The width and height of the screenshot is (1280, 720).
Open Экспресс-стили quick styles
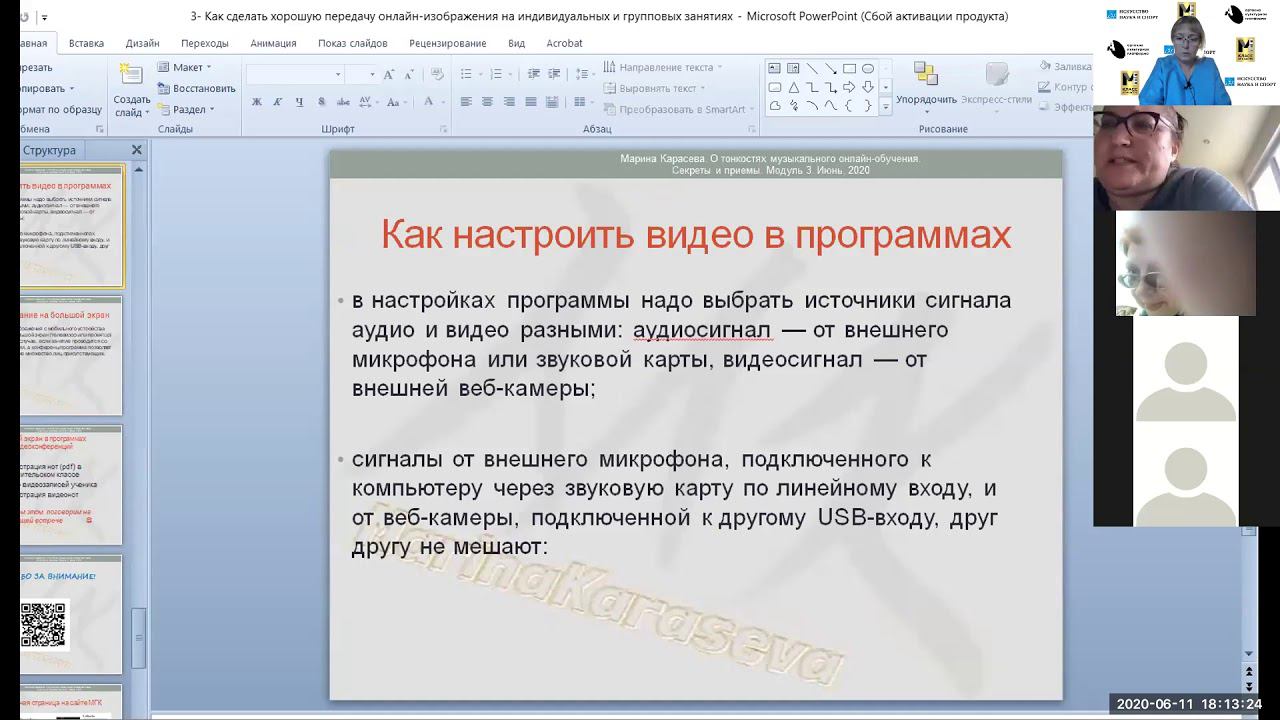click(996, 84)
